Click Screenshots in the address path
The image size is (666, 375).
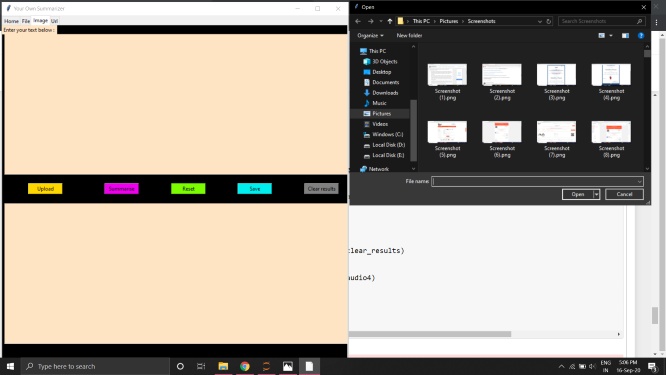(482, 21)
